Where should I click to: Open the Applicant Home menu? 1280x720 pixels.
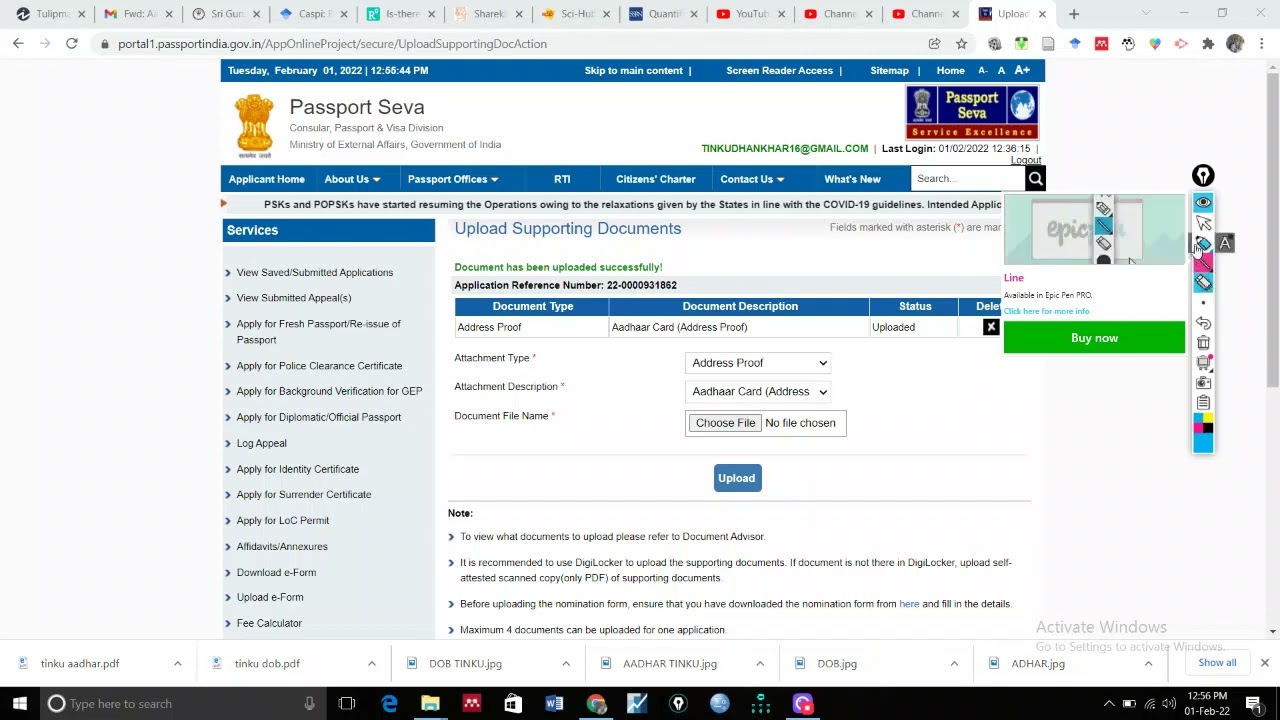pyautogui.click(x=266, y=179)
